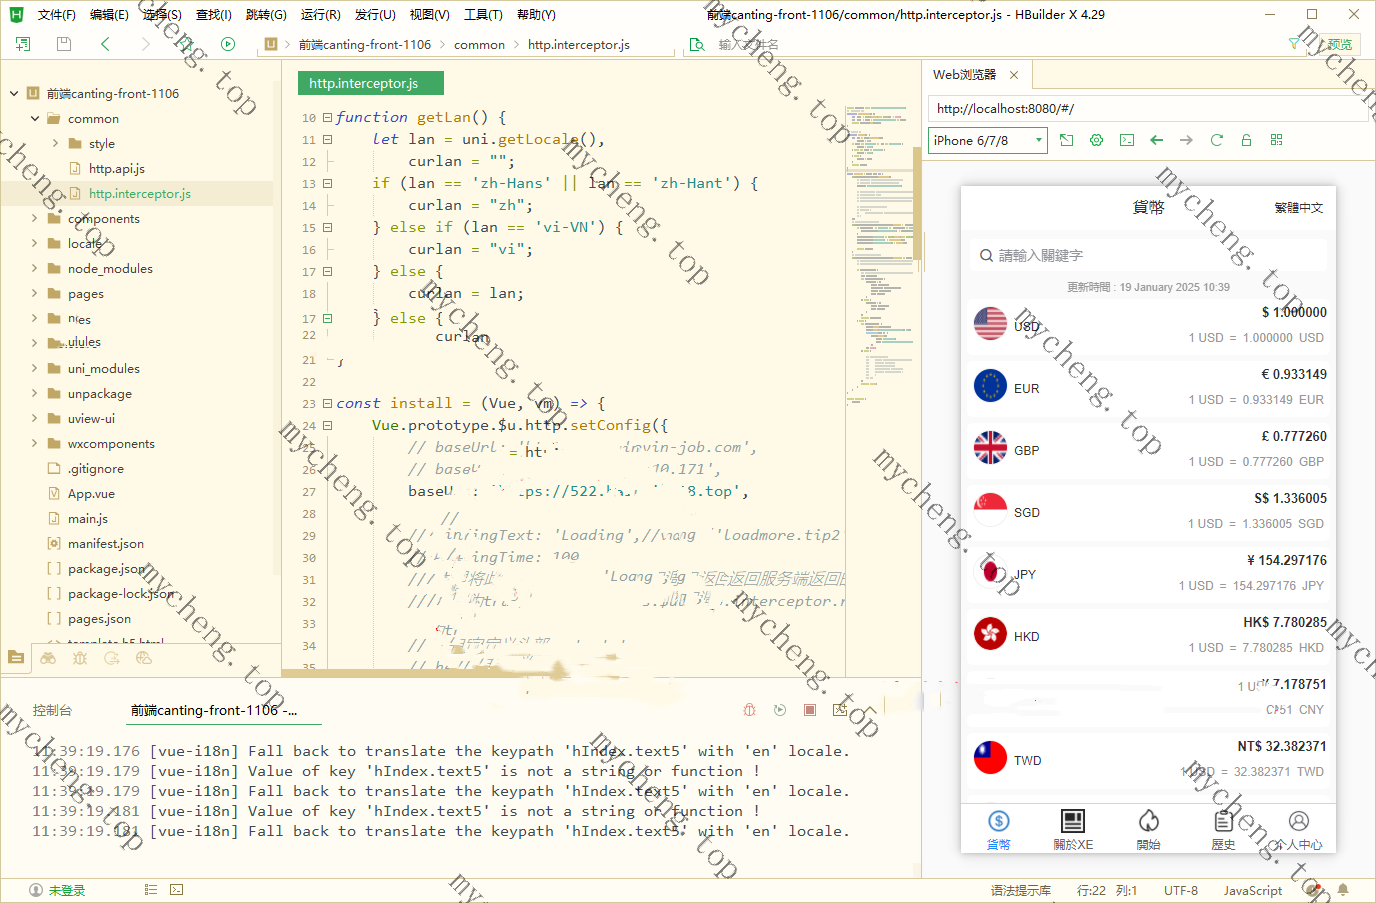Screen dimensions: 1376x903
Task: Click the green run play icon
Action: click(x=228, y=44)
